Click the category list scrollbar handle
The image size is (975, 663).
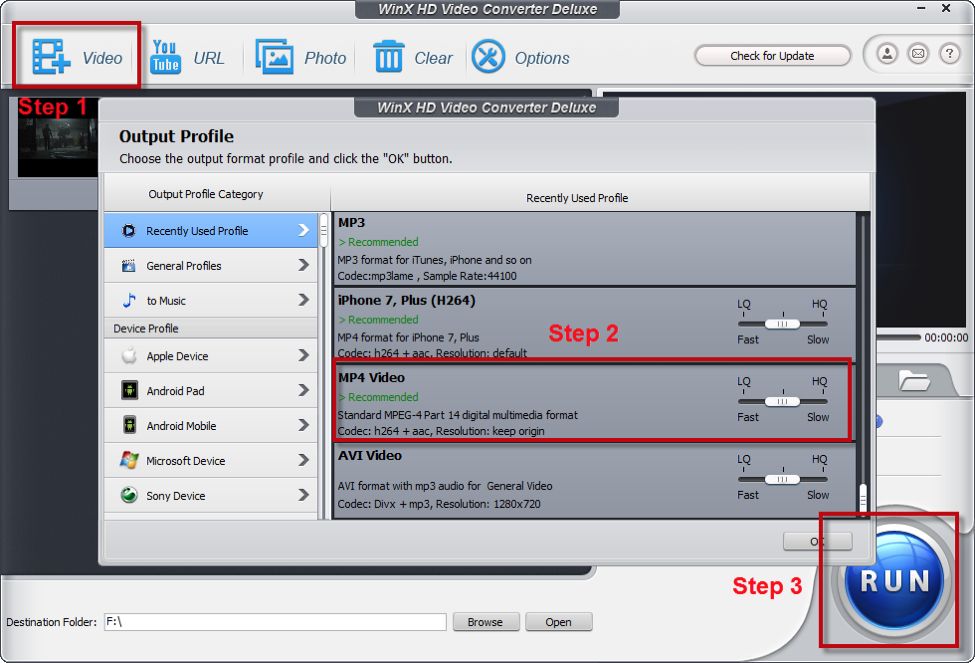[324, 231]
